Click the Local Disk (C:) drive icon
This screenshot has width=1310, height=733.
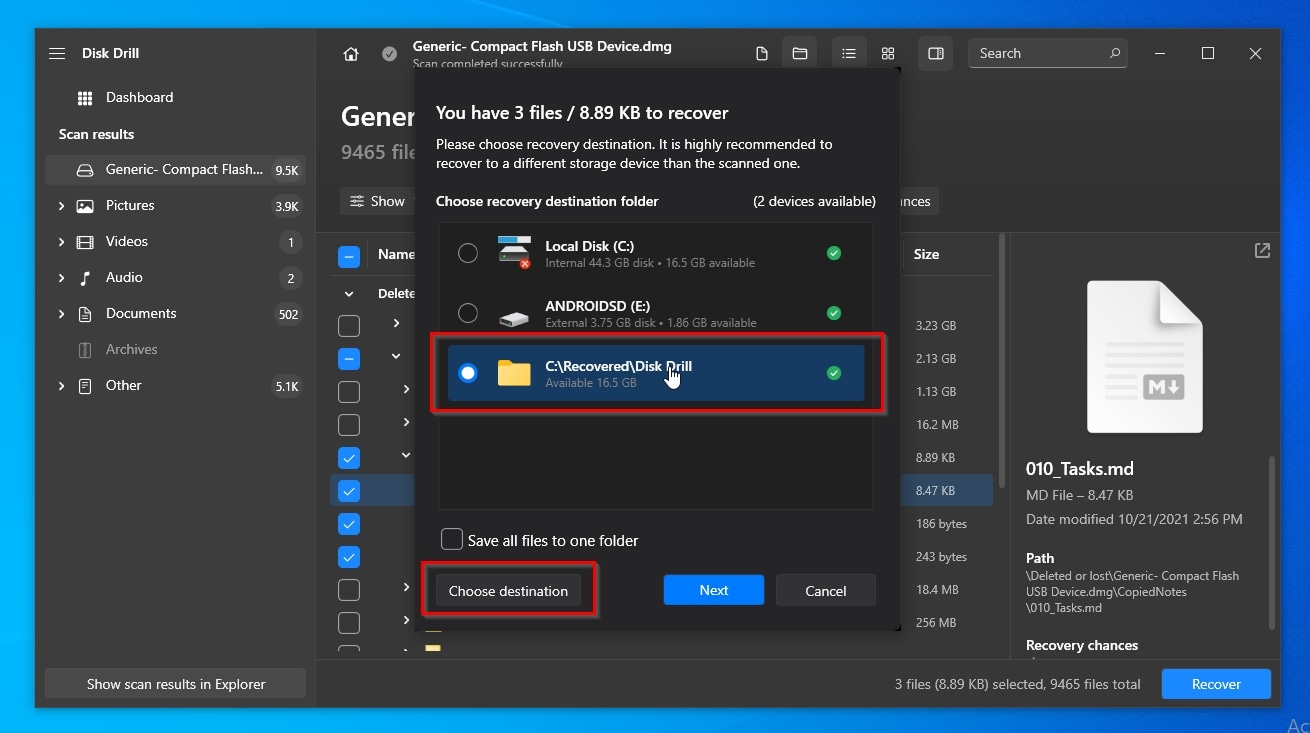515,253
